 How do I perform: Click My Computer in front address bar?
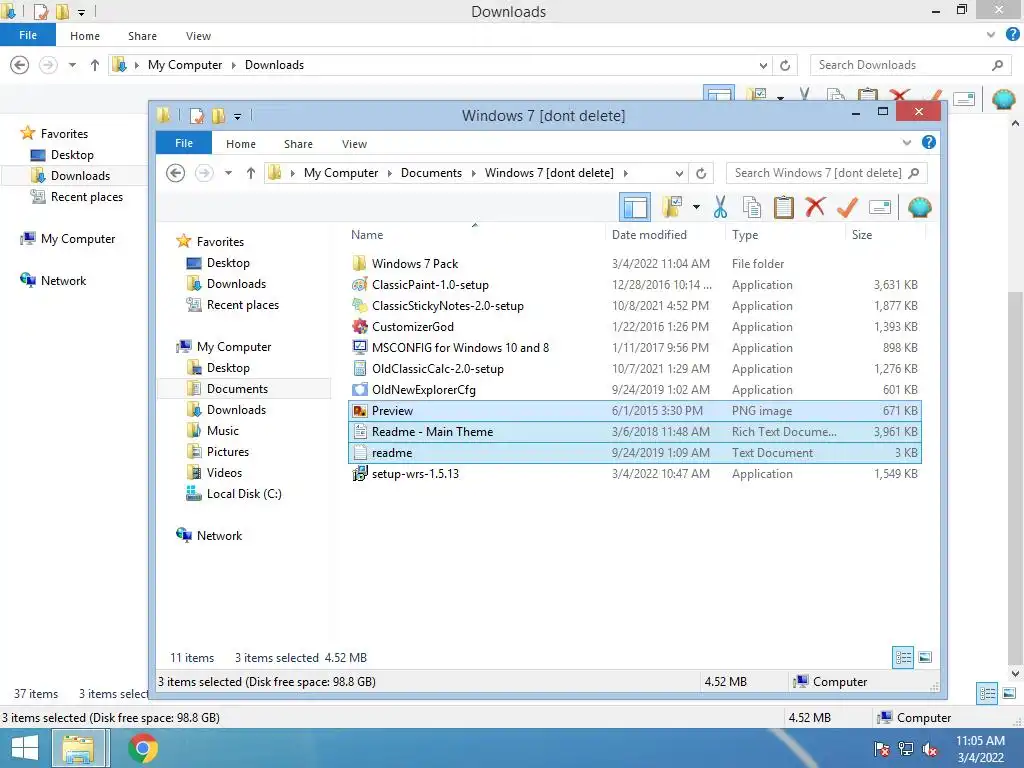341,173
